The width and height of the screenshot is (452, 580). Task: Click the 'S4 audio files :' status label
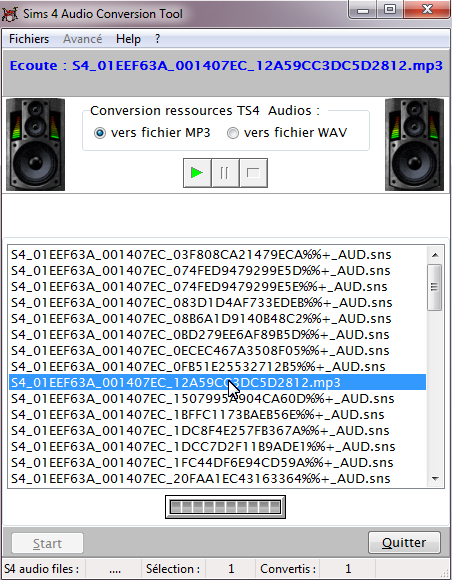point(41,569)
